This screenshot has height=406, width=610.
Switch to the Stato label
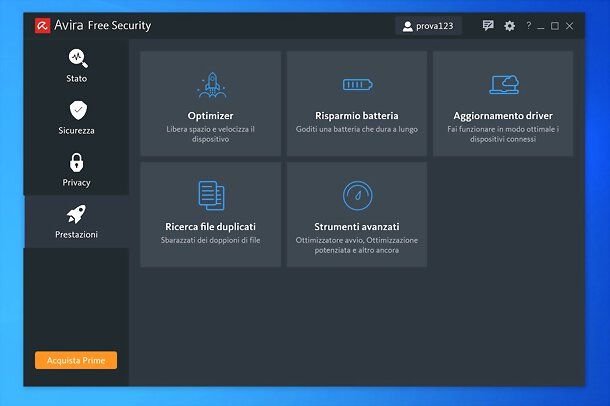click(x=77, y=79)
